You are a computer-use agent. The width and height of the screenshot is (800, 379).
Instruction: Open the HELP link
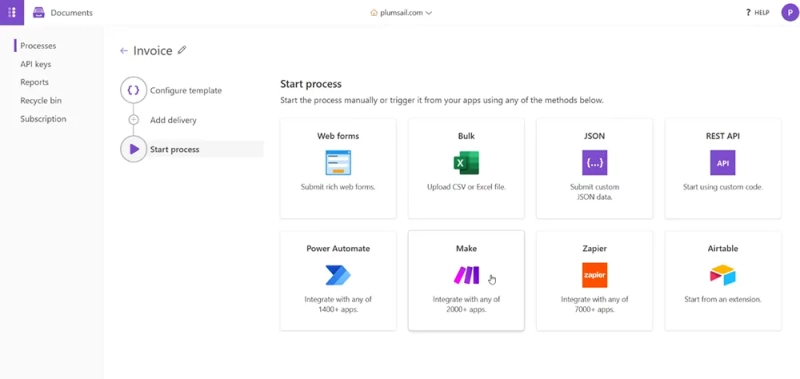click(758, 13)
